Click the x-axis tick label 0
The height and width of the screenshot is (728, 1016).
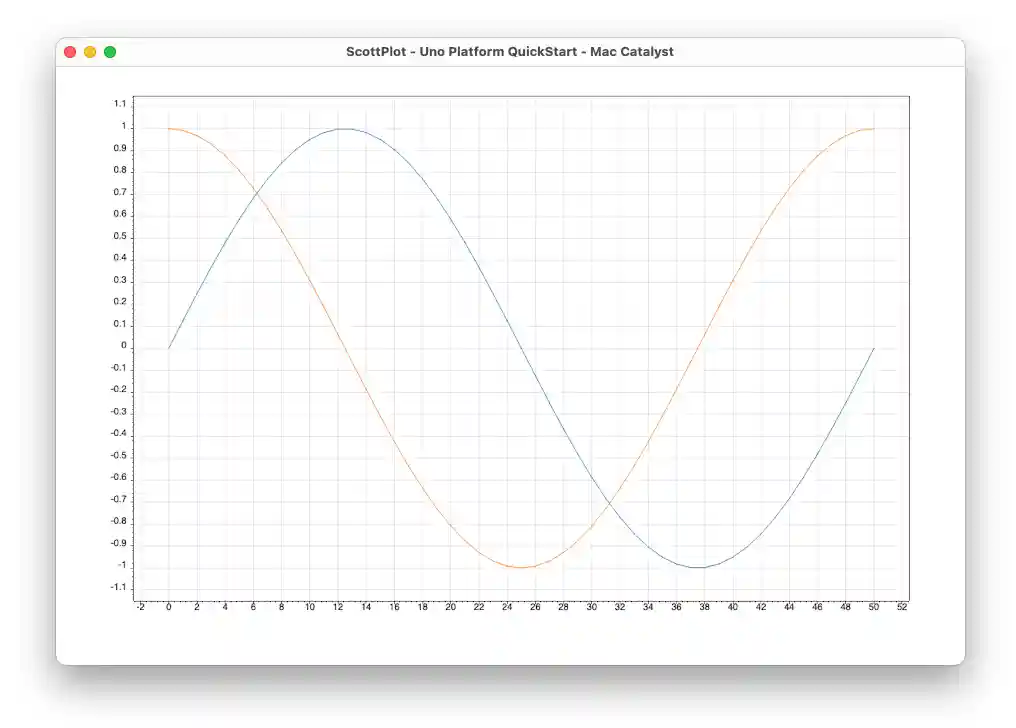(168, 607)
